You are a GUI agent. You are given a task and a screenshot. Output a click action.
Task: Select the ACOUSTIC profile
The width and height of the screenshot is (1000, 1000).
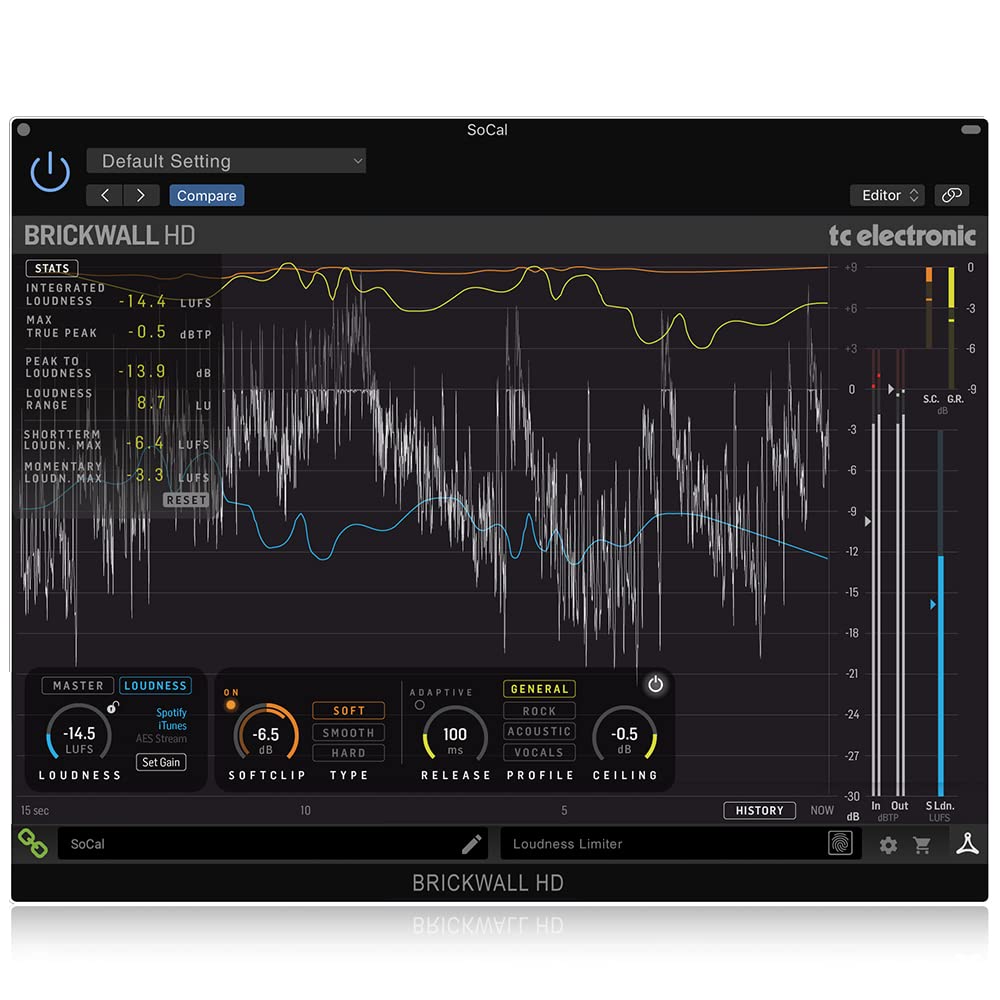point(540,732)
